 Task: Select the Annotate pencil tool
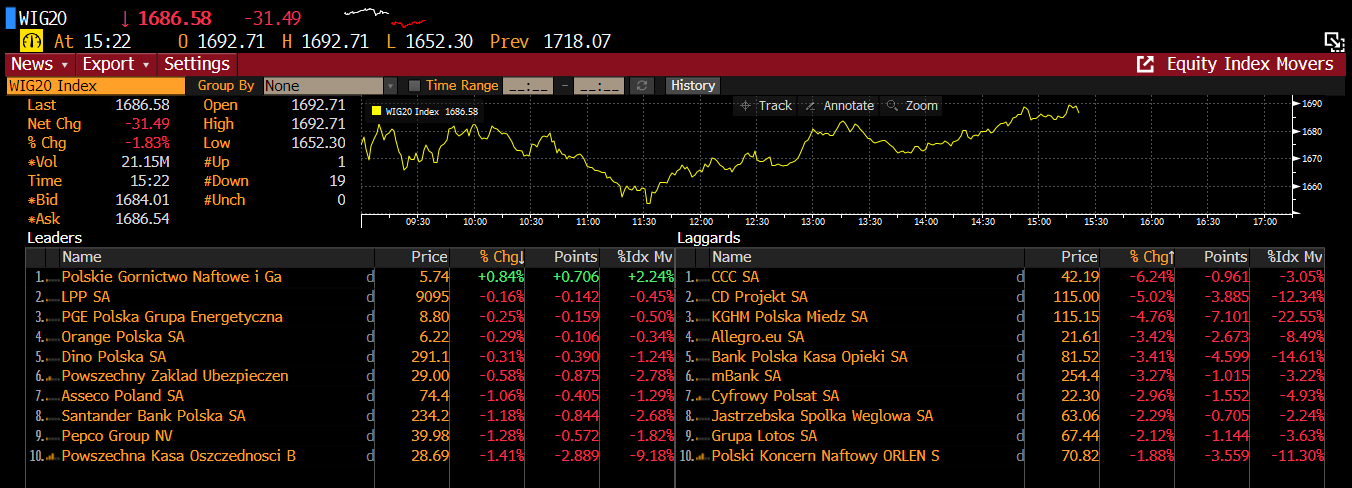(x=838, y=106)
